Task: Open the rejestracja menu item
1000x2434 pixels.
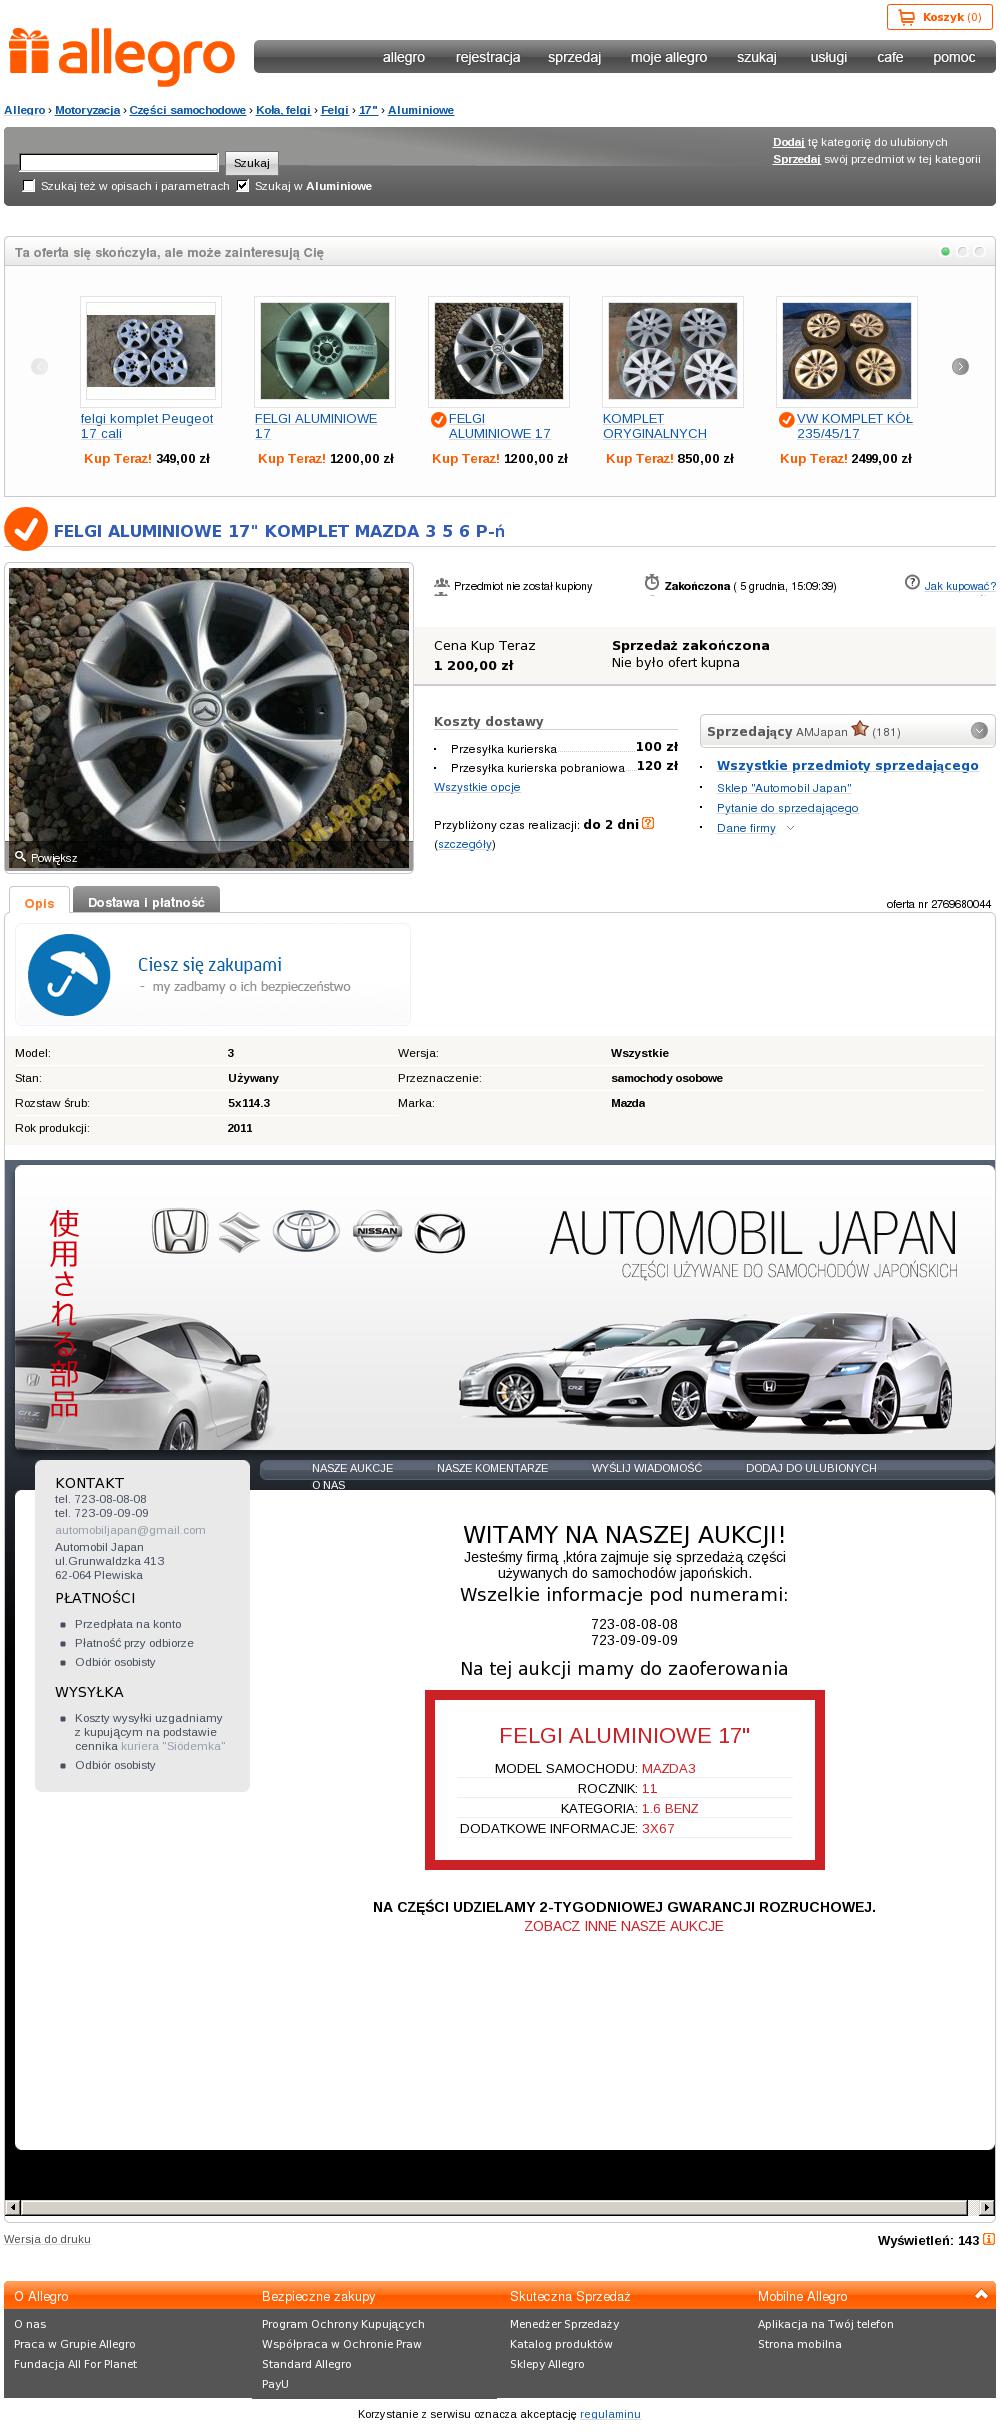Action: pos(488,57)
